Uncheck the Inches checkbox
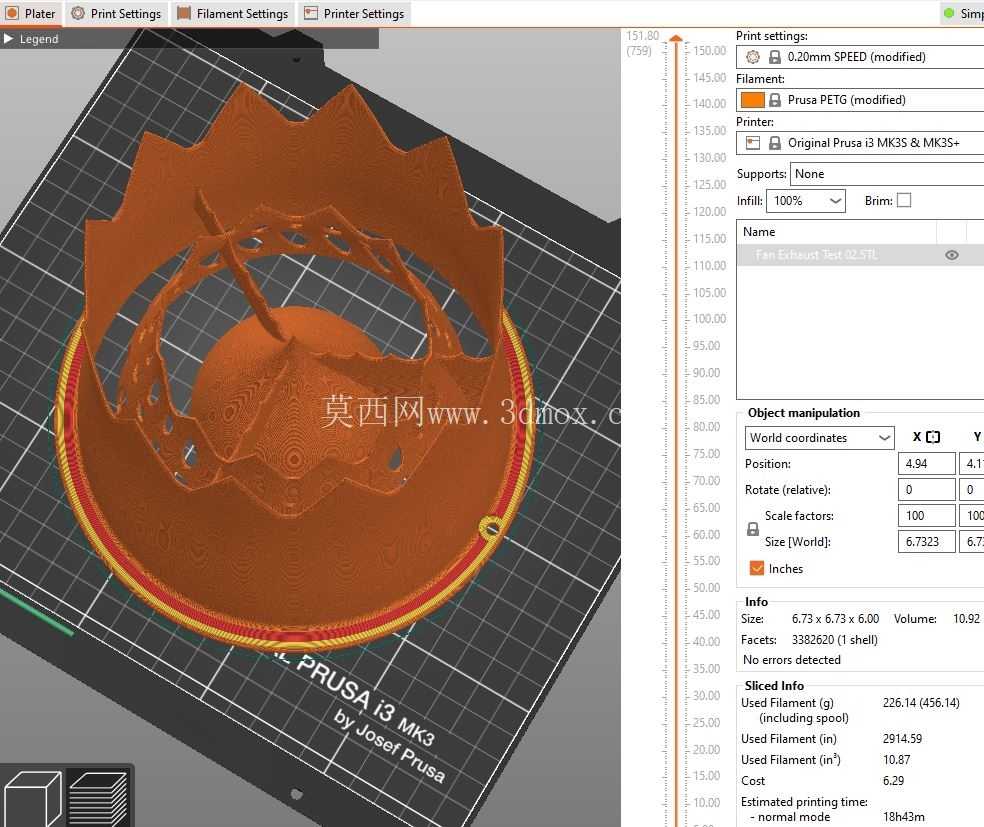984x827 pixels. (757, 568)
